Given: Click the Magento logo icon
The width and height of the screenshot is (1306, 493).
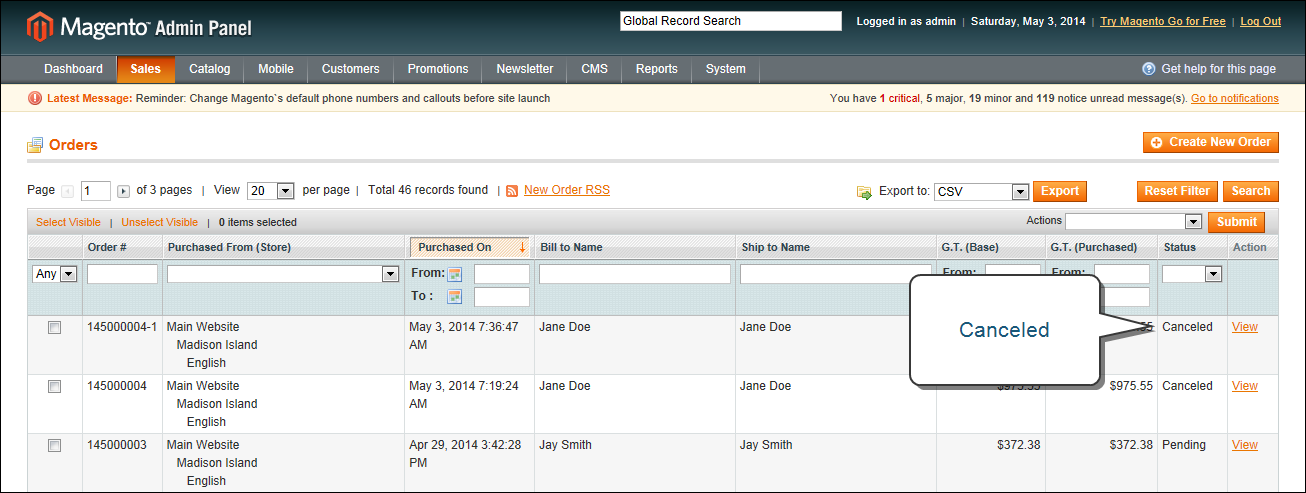Looking at the screenshot, I should point(40,26).
